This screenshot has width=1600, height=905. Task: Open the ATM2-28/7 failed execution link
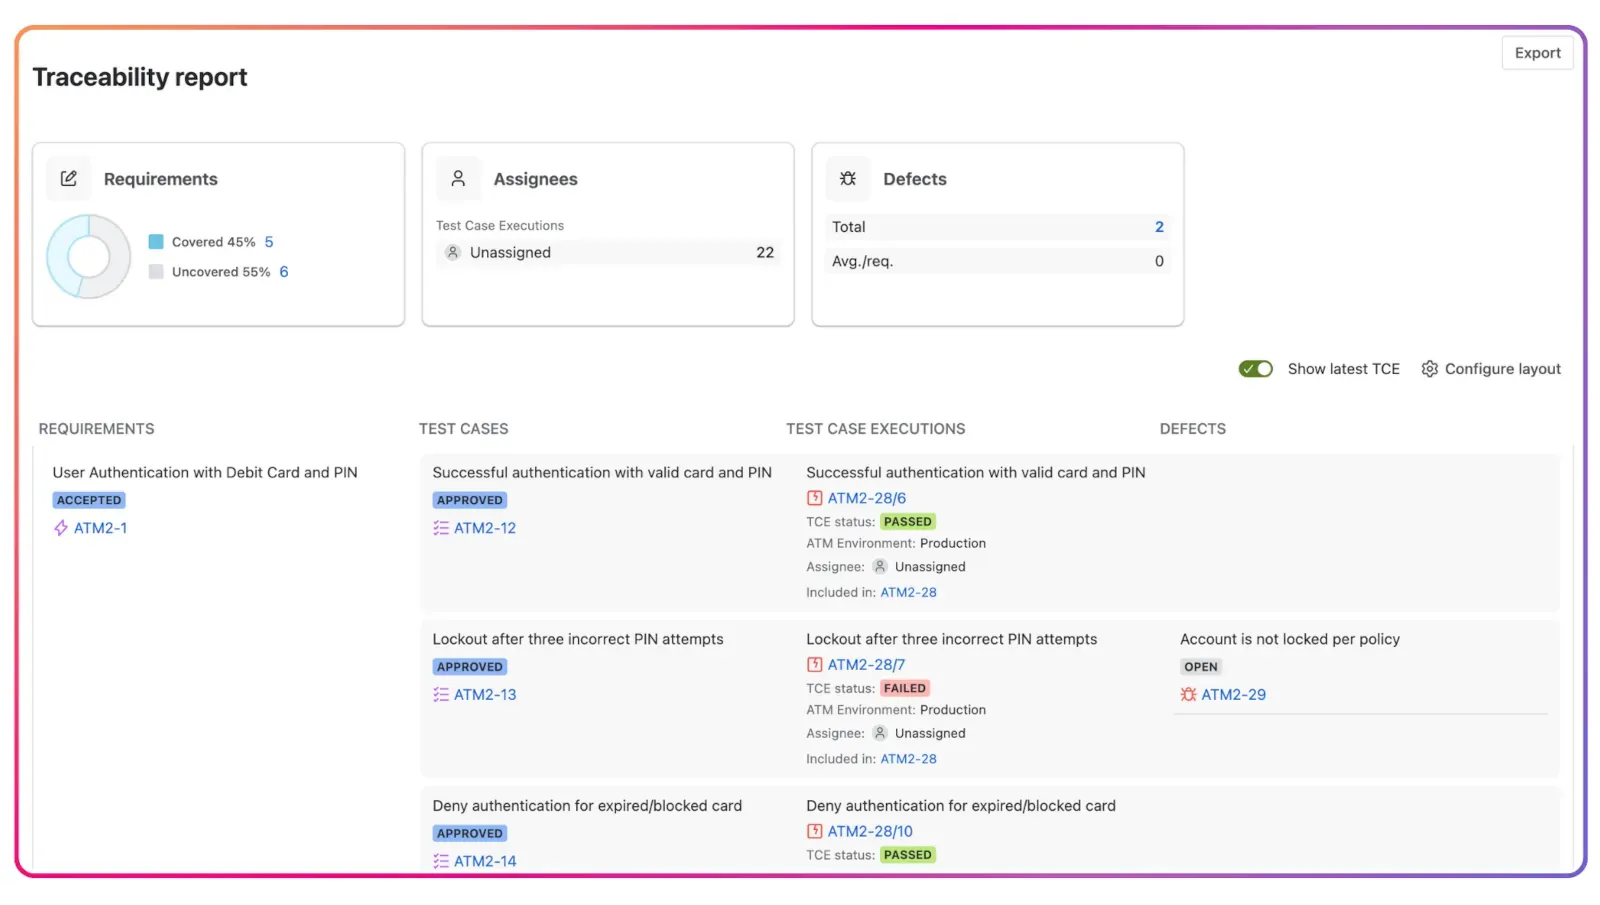866,665
